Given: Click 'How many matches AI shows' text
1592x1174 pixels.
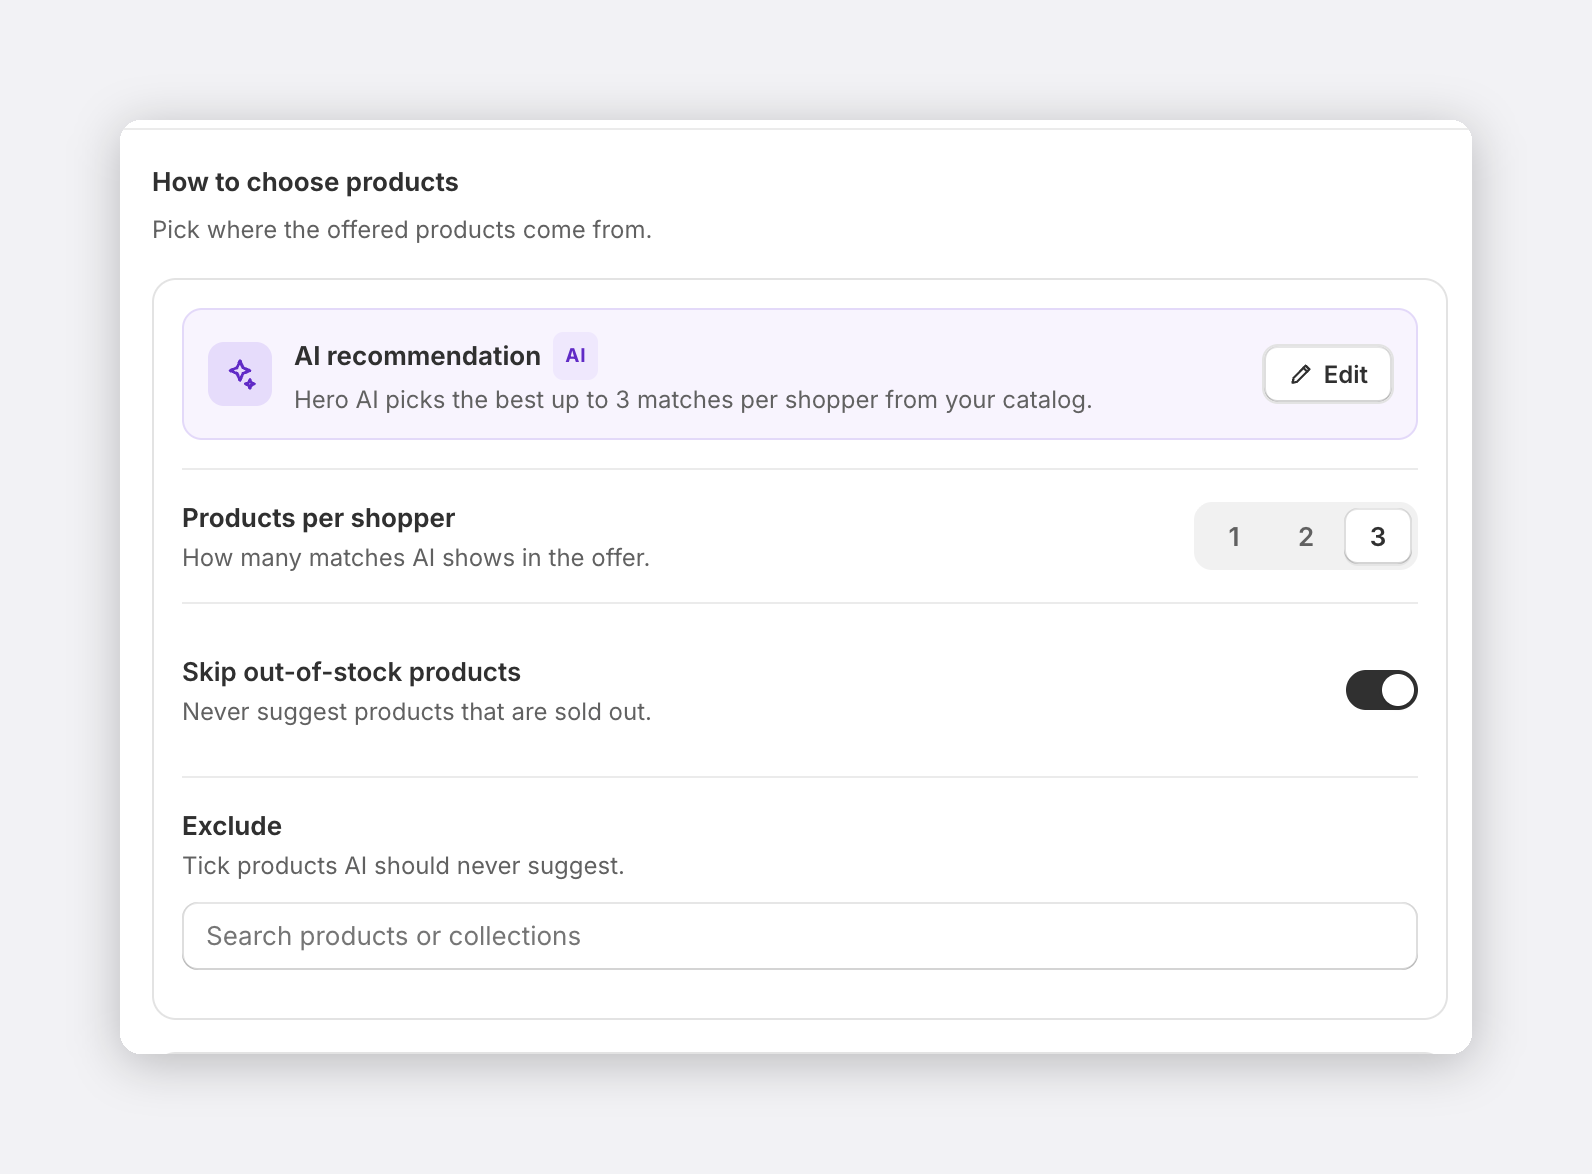Looking at the screenshot, I should [416, 558].
